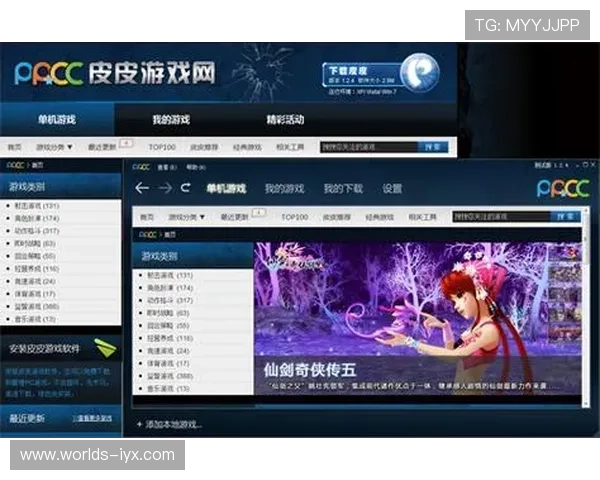Select 精彩活动 tab on the website header
Screen dimensions: 600x480
click(285, 119)
